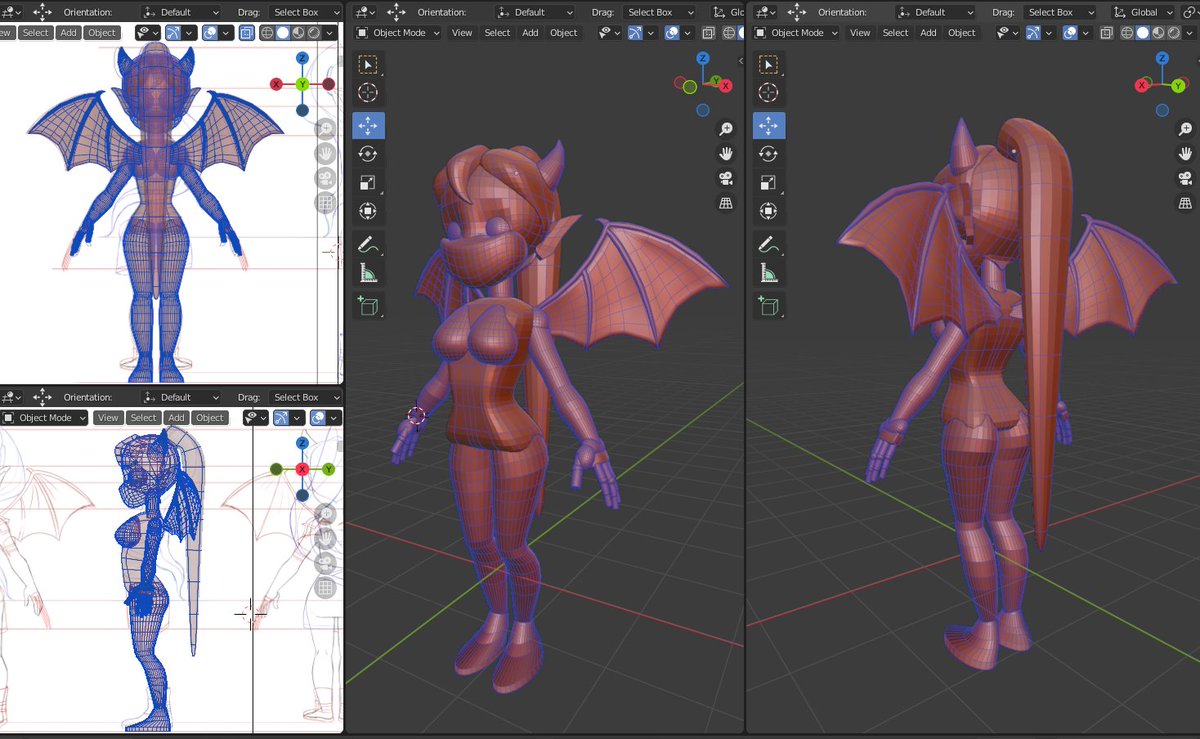This screenshot has height=739, width=1200.
Task: Toggle X-ray in front wireframe viewport header
Action: (247, 33)
